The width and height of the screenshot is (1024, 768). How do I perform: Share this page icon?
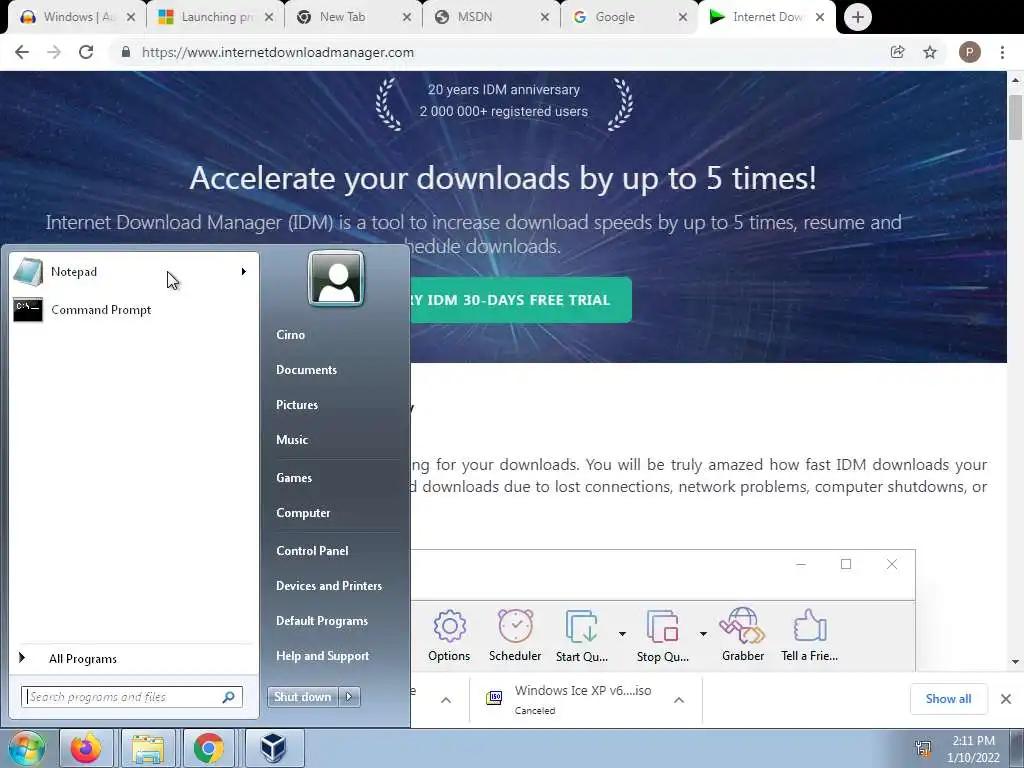click(897, 52)
